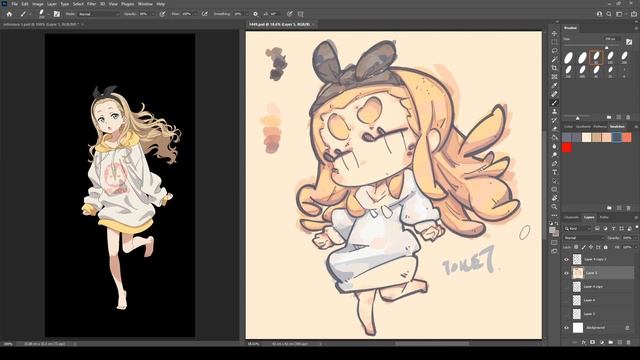Screen dimensions: 640x360
Task: Open the File menu
Action: point(14,4)
